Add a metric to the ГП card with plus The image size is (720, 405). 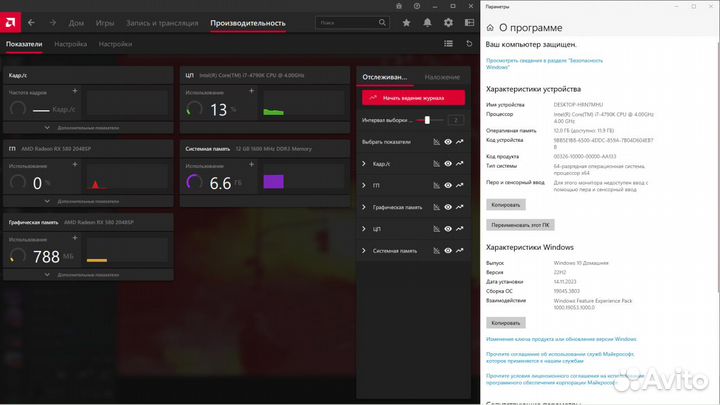[x=75, y=164]
